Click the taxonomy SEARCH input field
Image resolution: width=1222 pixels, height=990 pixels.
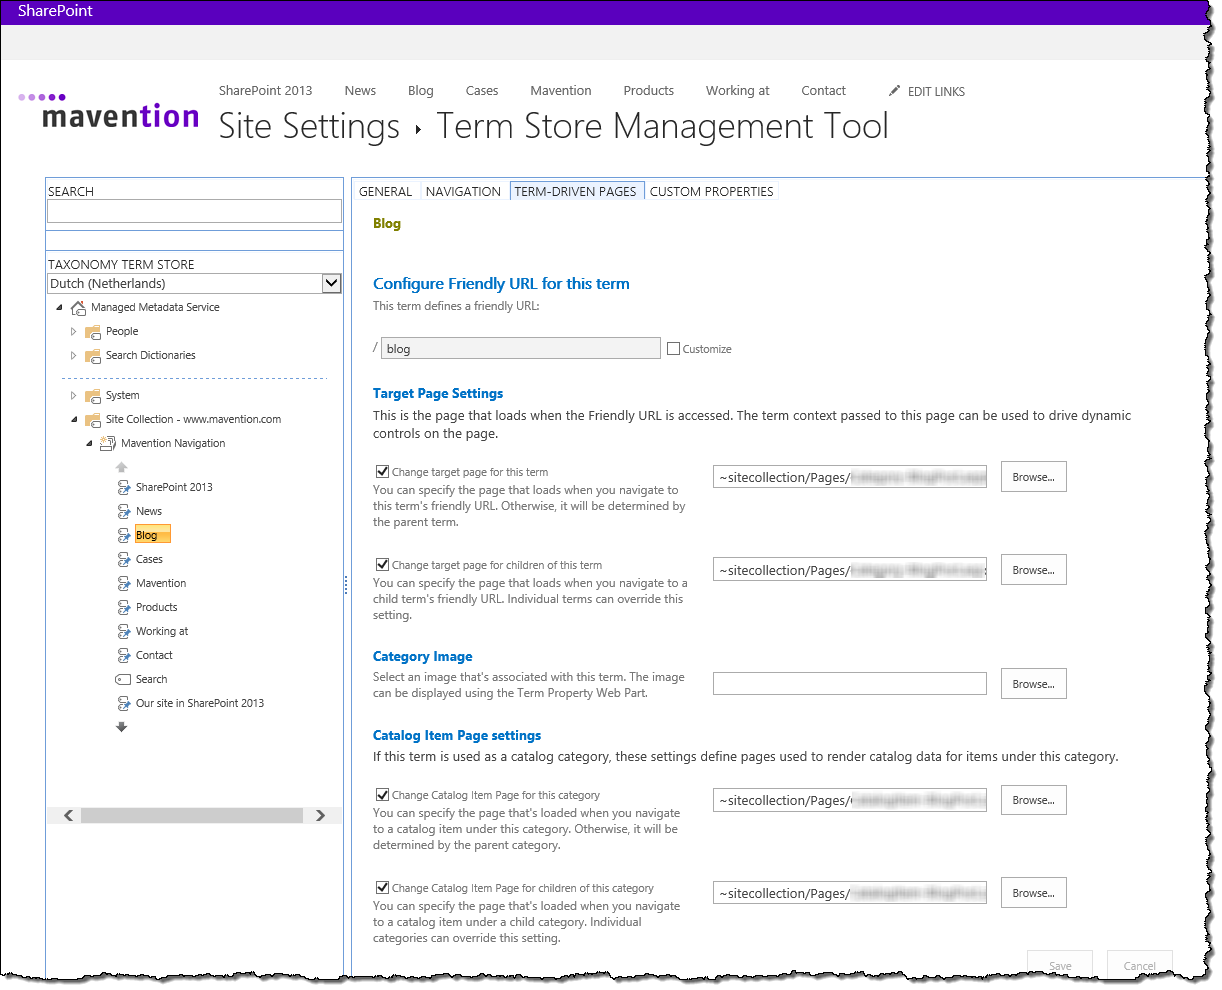(x=194, y=211)
